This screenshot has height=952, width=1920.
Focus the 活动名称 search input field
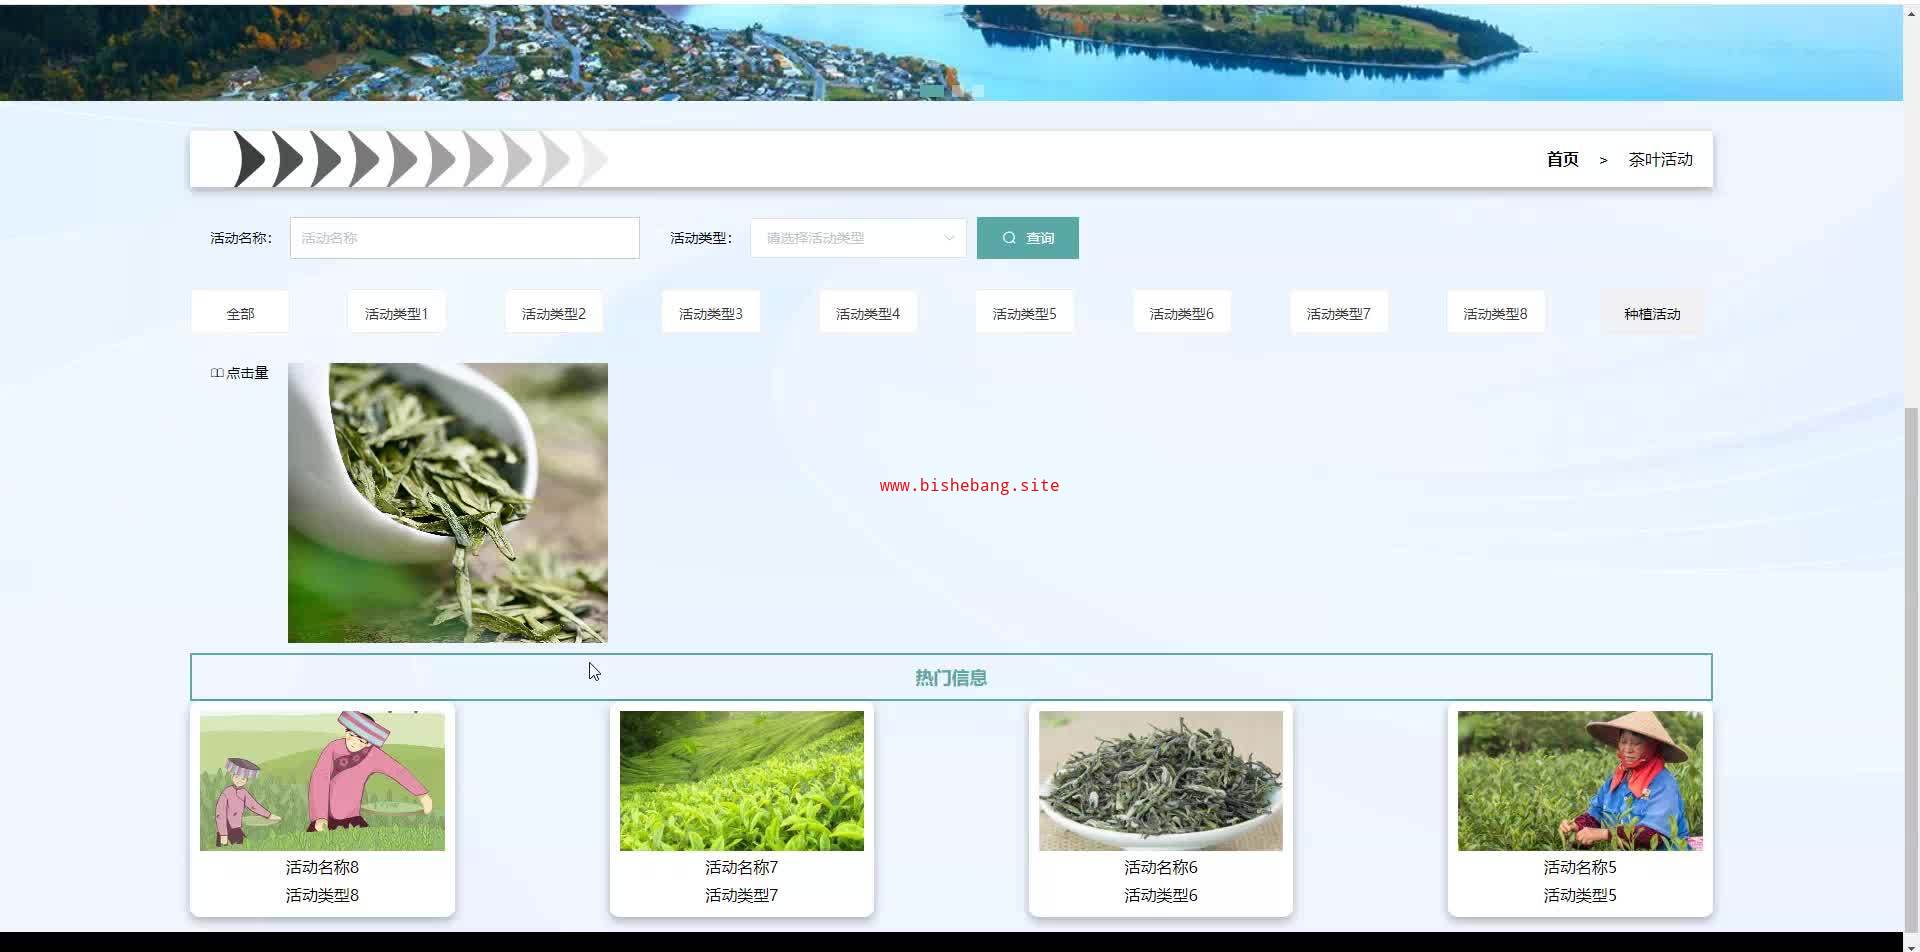tap(464, 238)
